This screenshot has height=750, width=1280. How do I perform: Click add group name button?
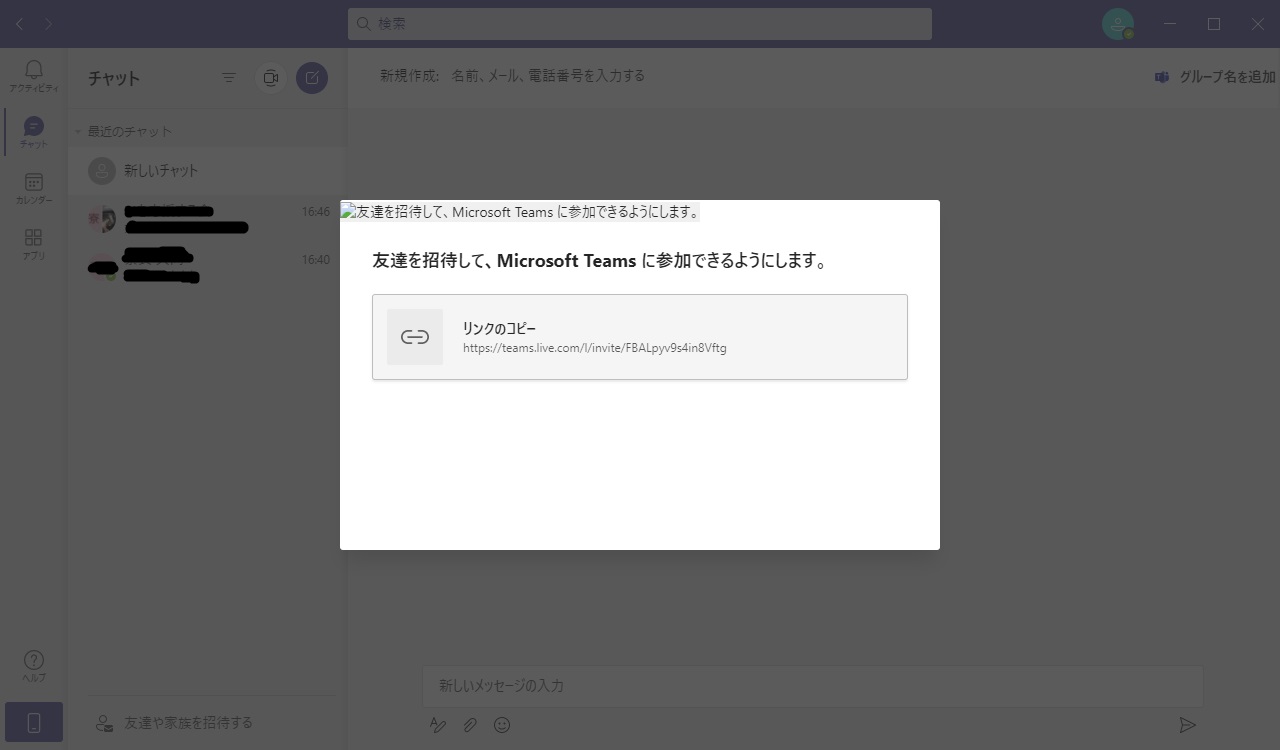1215,77
